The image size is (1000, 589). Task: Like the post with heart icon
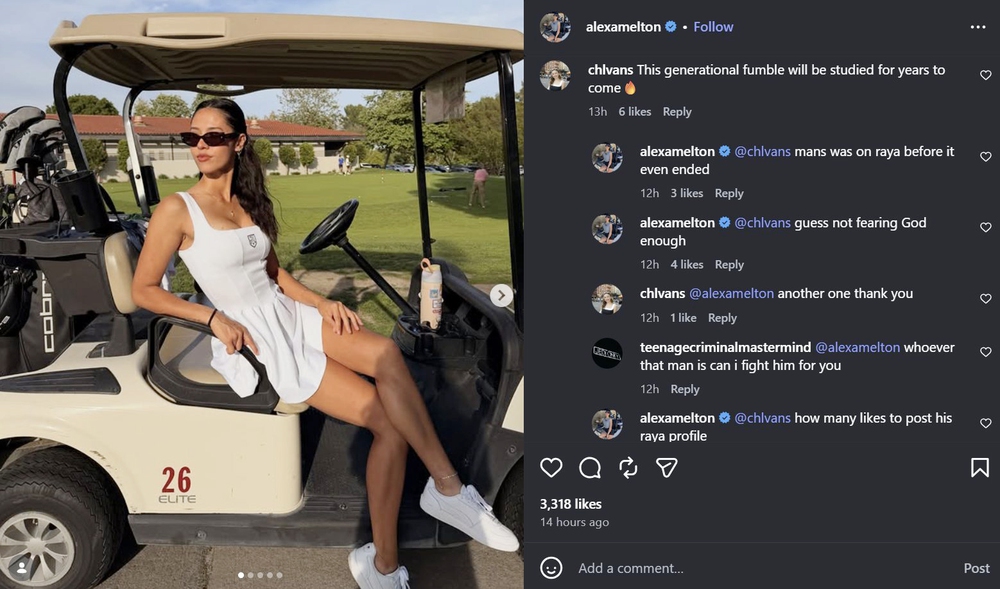pyautogui.click(x=551, y=468)
